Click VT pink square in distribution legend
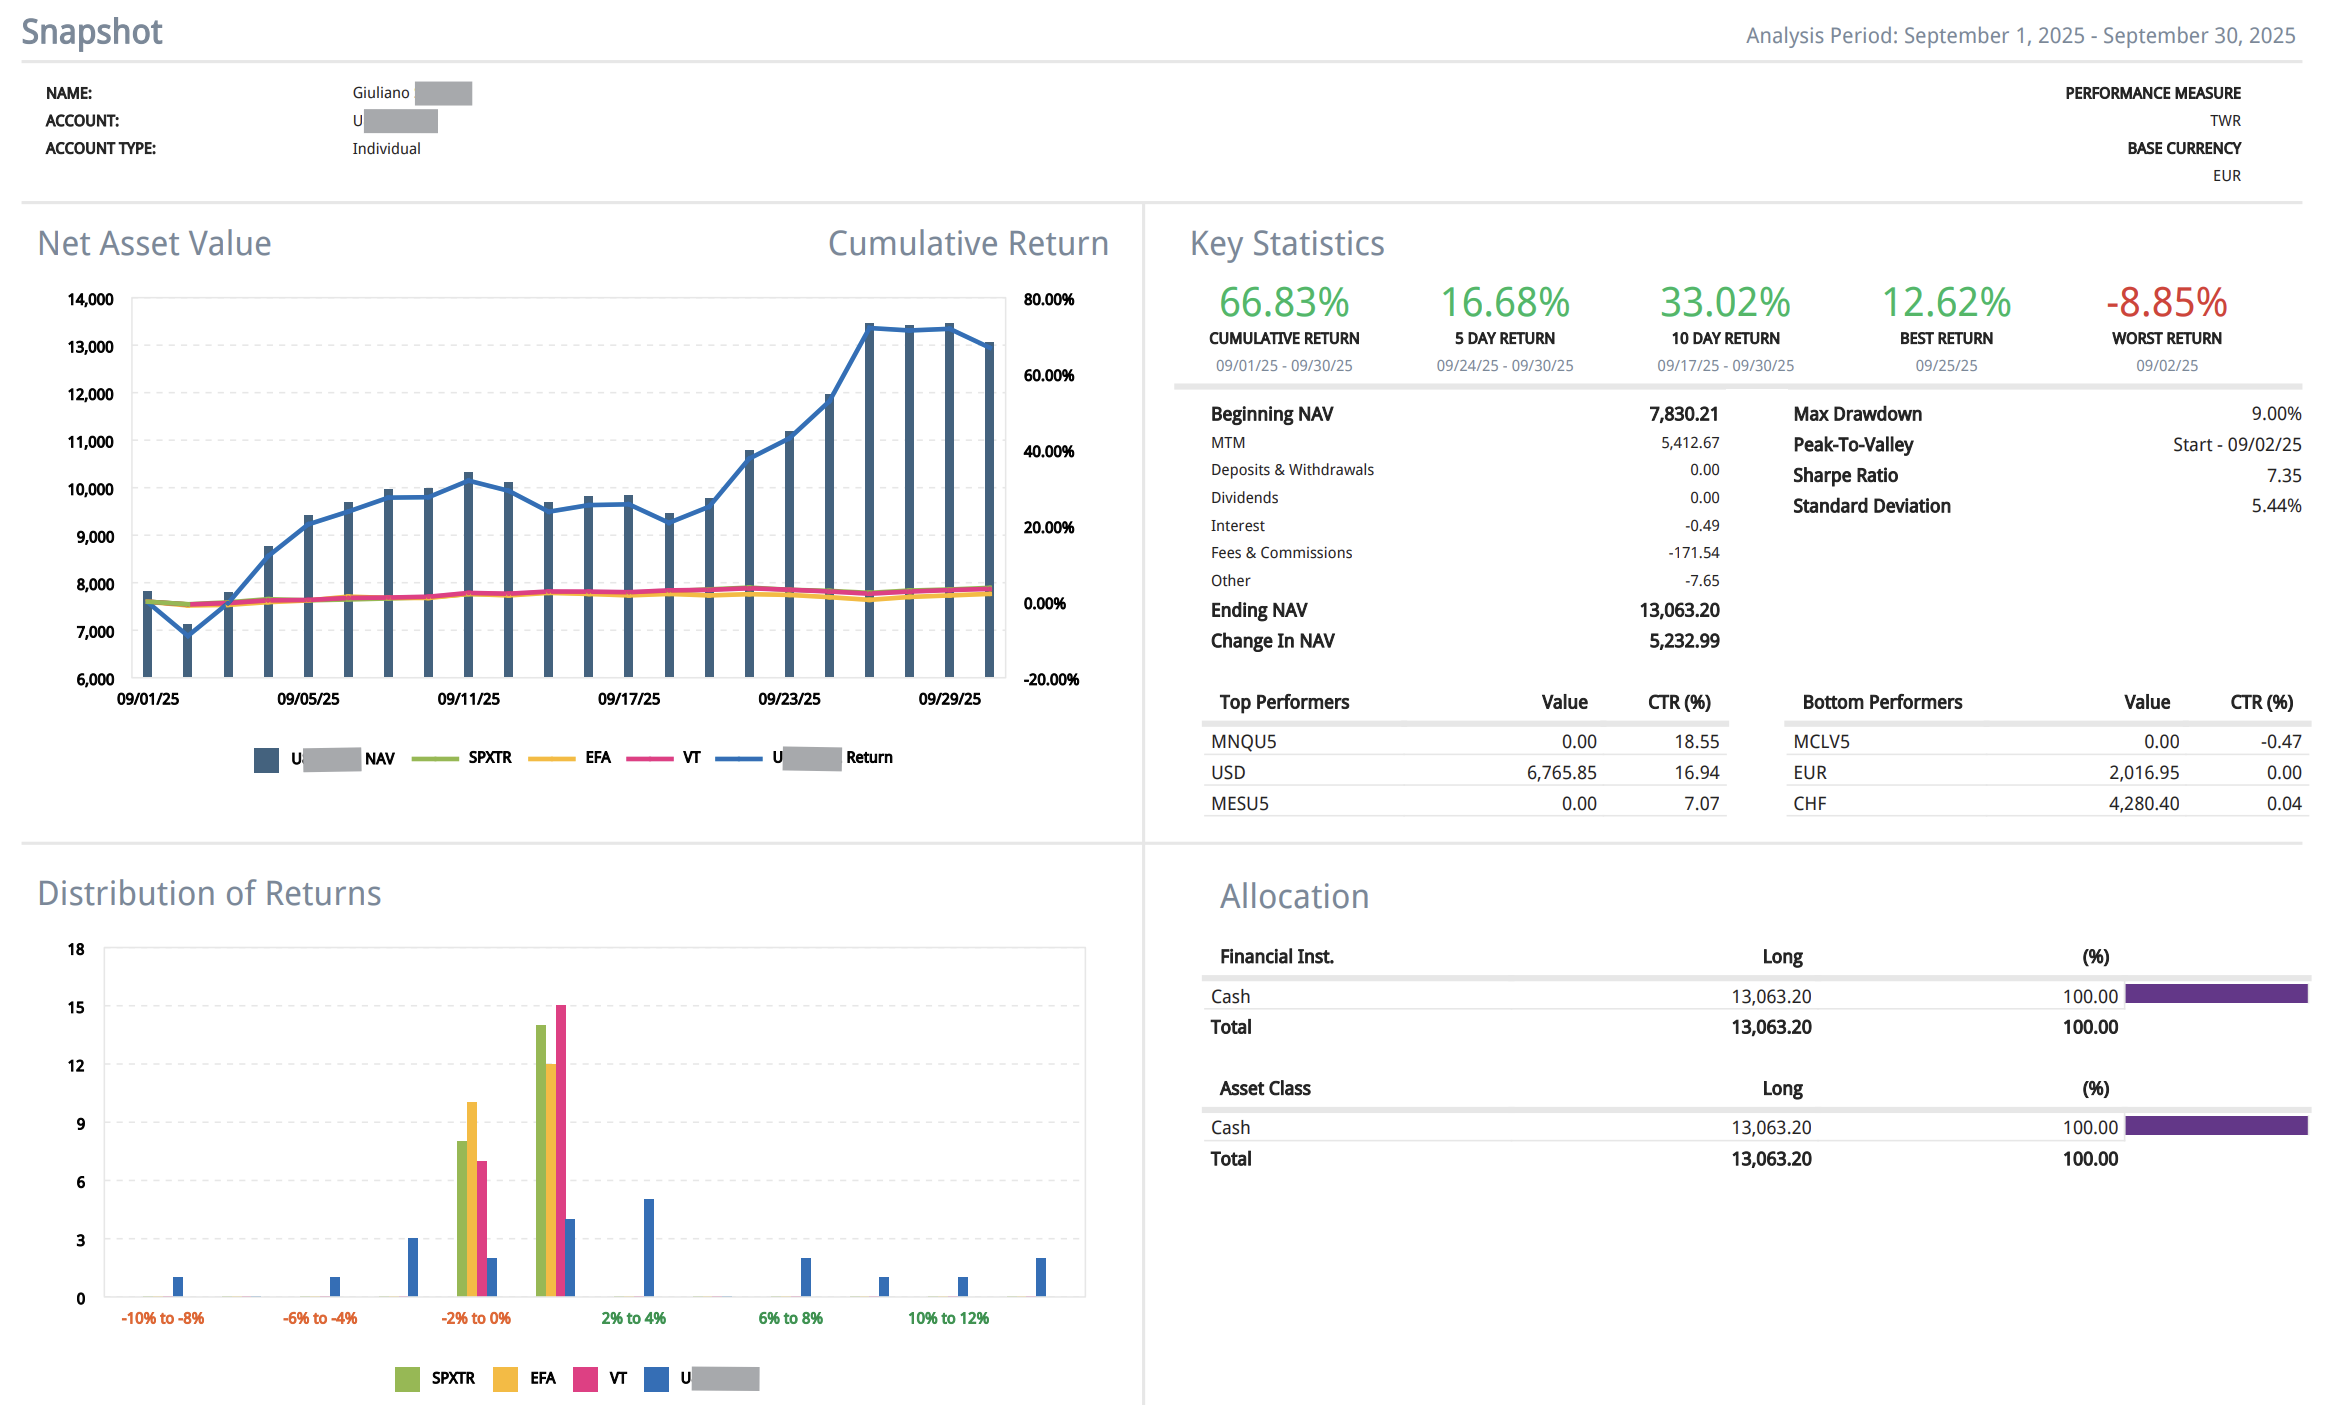This screenshot has height=1405, width=2331. (x=585, y=1379)
